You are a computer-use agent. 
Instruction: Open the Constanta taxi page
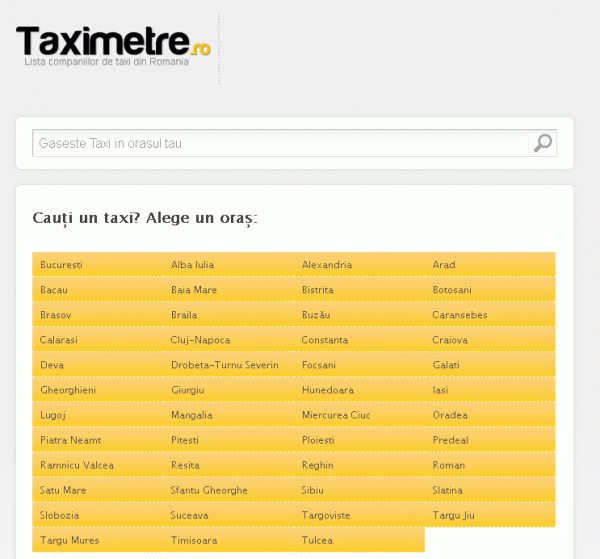pyautogui.click(x=325, y=340)
